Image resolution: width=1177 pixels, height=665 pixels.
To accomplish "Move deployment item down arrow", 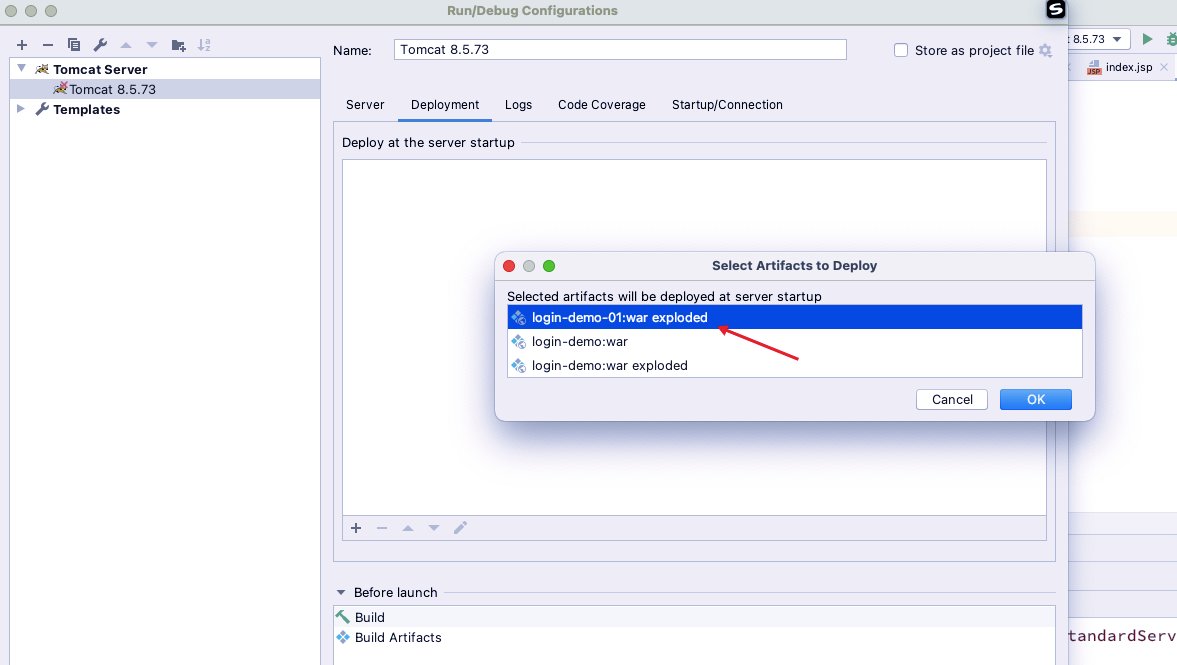I will tap(434, 528).
